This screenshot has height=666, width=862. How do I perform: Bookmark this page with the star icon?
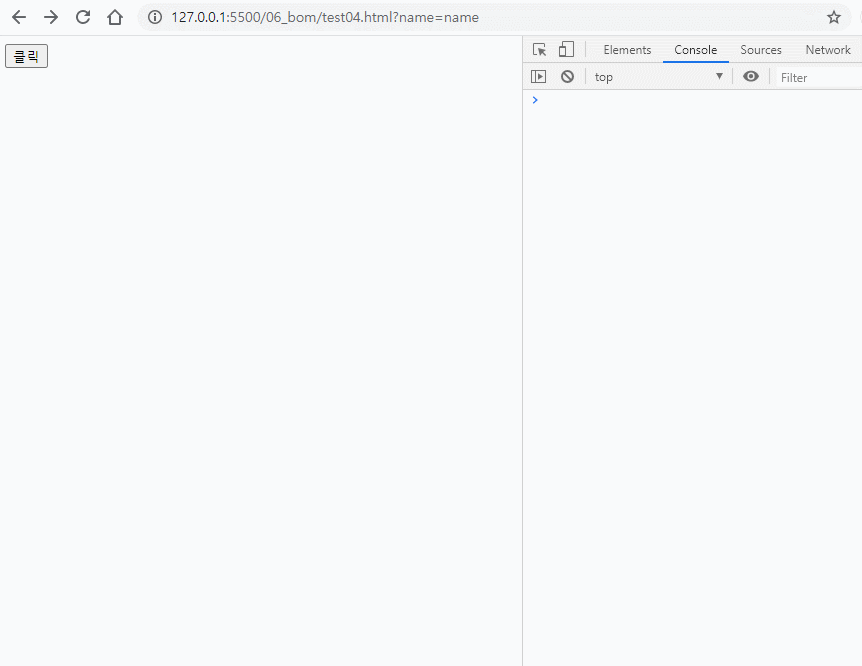click(834, 18)
